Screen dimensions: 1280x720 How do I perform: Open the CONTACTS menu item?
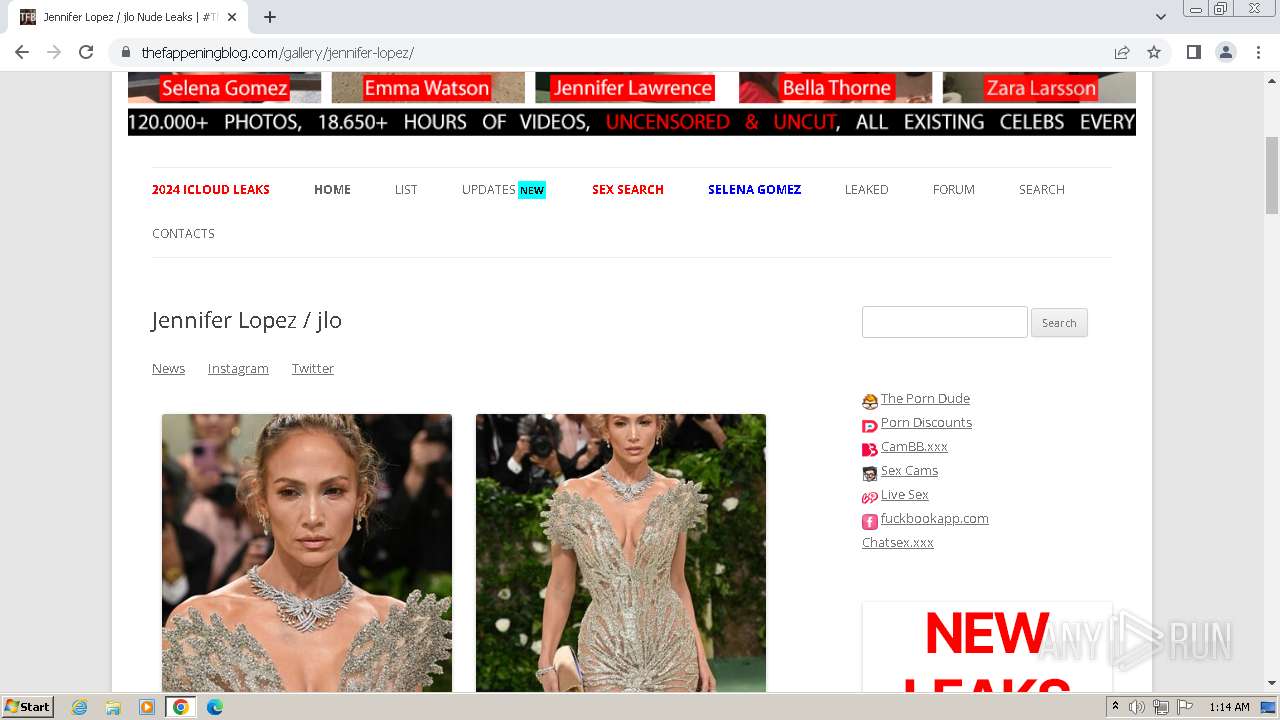pyautogui.click(x=183, y=233)
